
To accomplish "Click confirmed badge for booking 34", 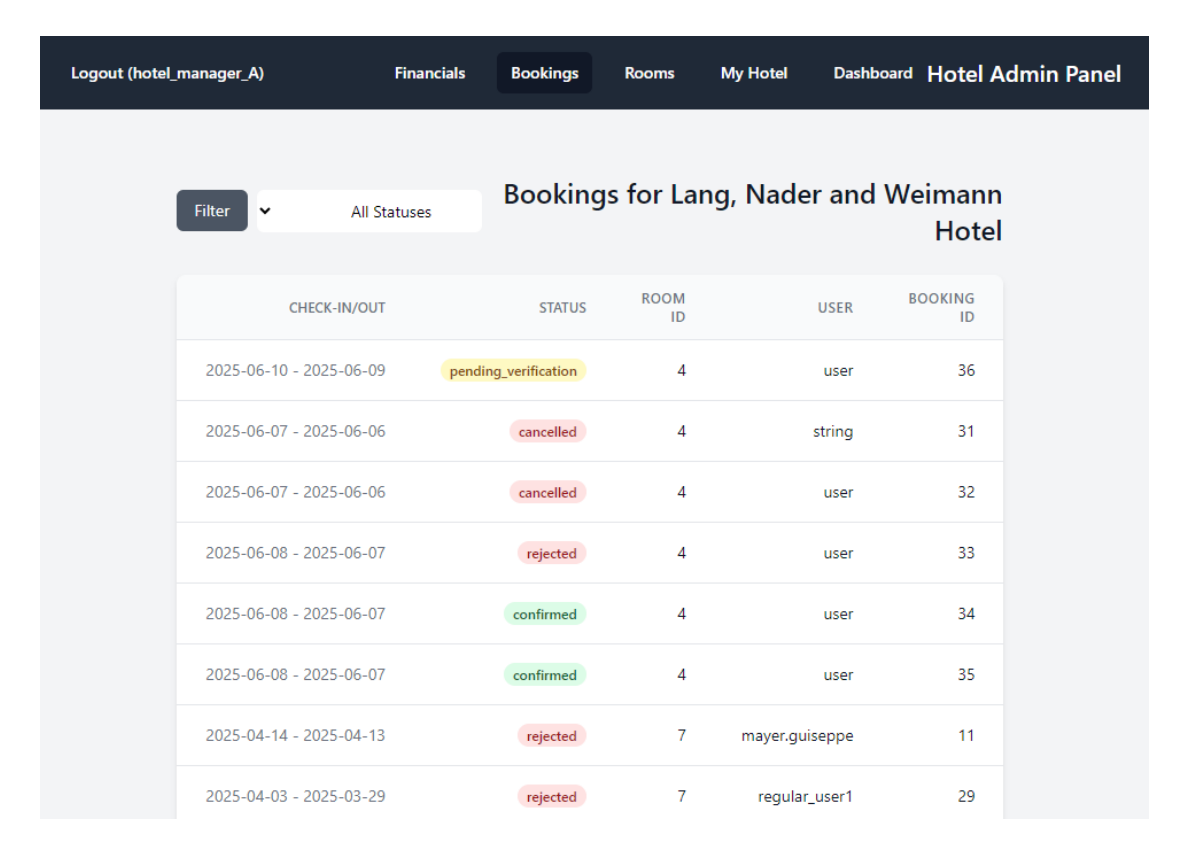I will (544, 614).
